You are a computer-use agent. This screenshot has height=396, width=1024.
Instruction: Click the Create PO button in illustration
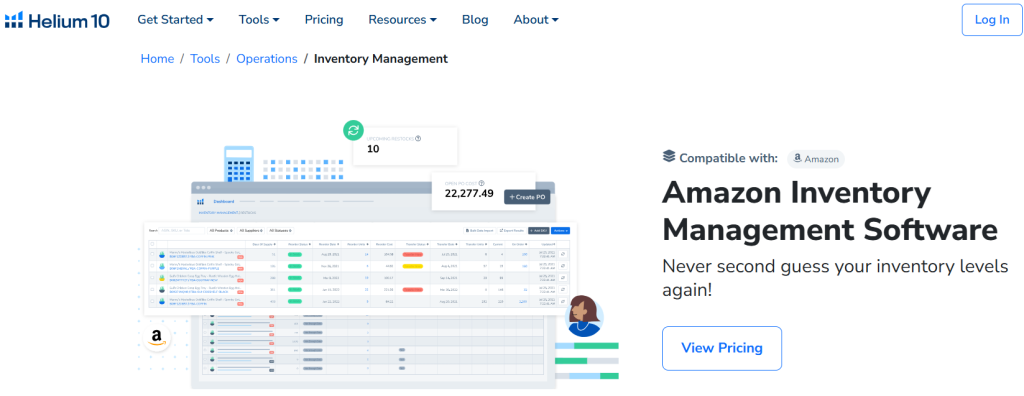527,197
